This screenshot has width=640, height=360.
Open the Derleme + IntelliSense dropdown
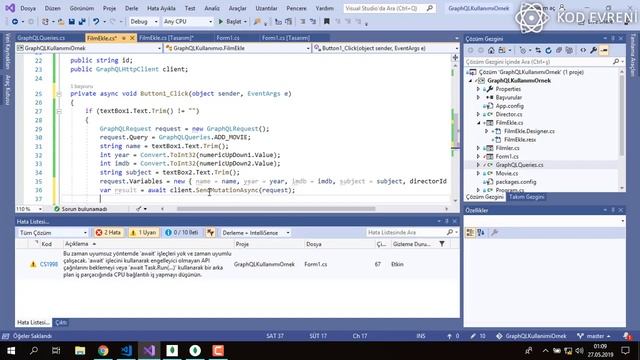(256, 233)
